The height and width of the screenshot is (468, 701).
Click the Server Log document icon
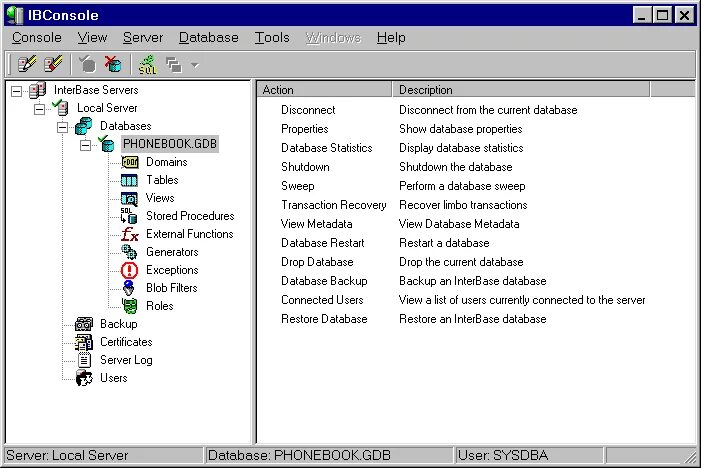pyautogui.click(x=84, y=360)
